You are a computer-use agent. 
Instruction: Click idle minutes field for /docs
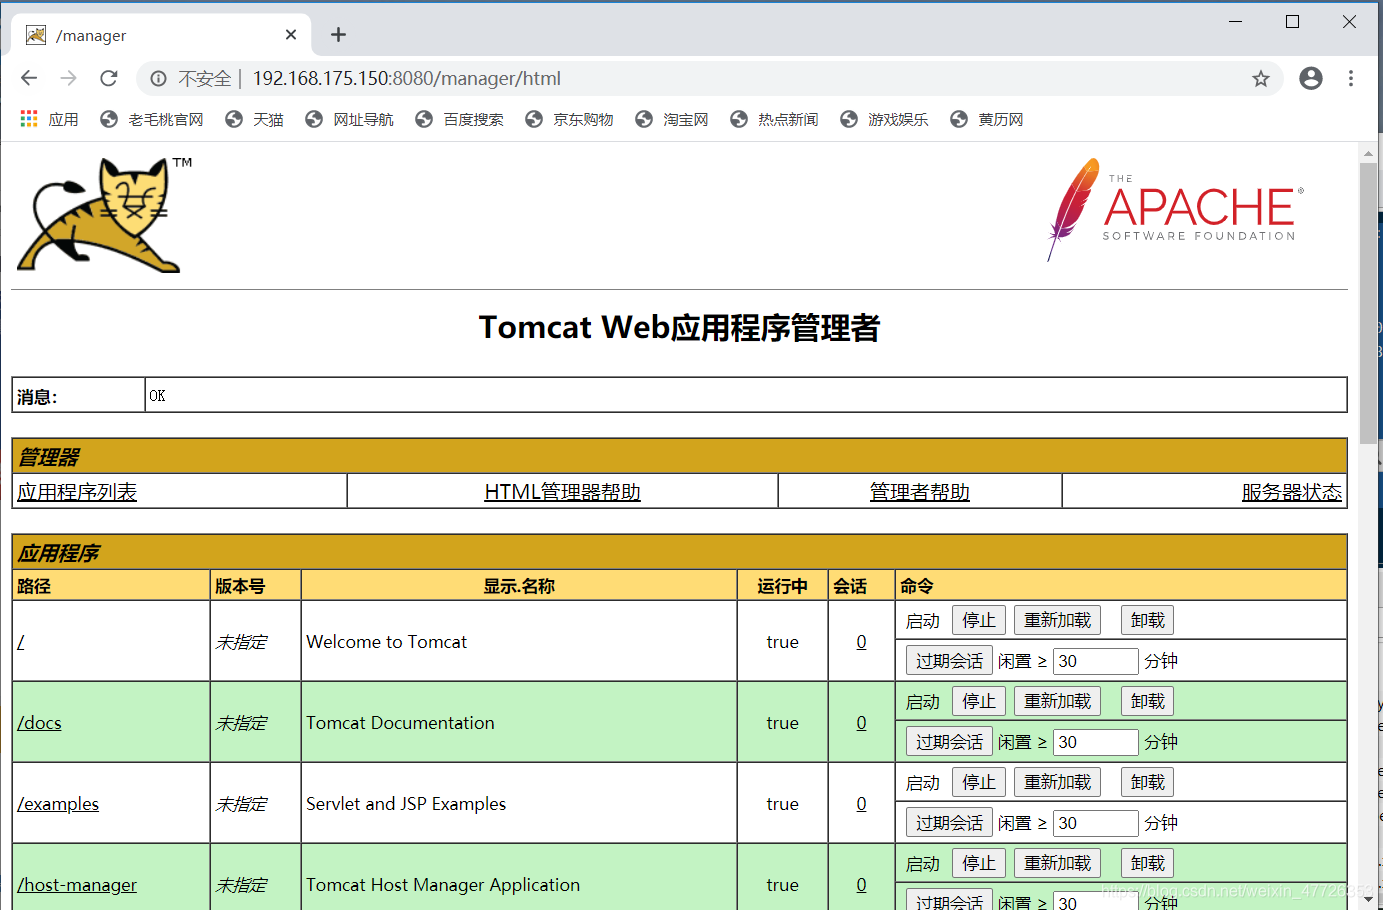pyautogui.click(x=1096, y=742)
